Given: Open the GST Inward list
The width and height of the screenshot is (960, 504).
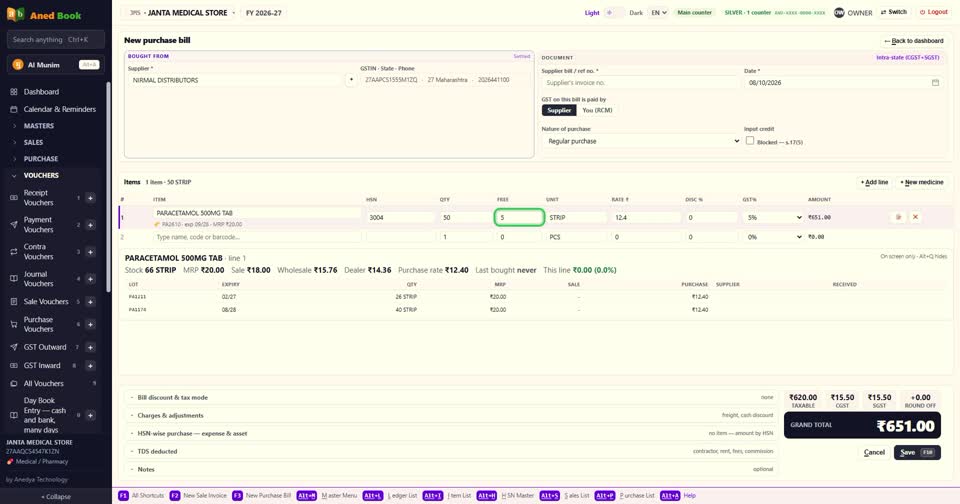Looking at the screenshot, I should [42, 366].
